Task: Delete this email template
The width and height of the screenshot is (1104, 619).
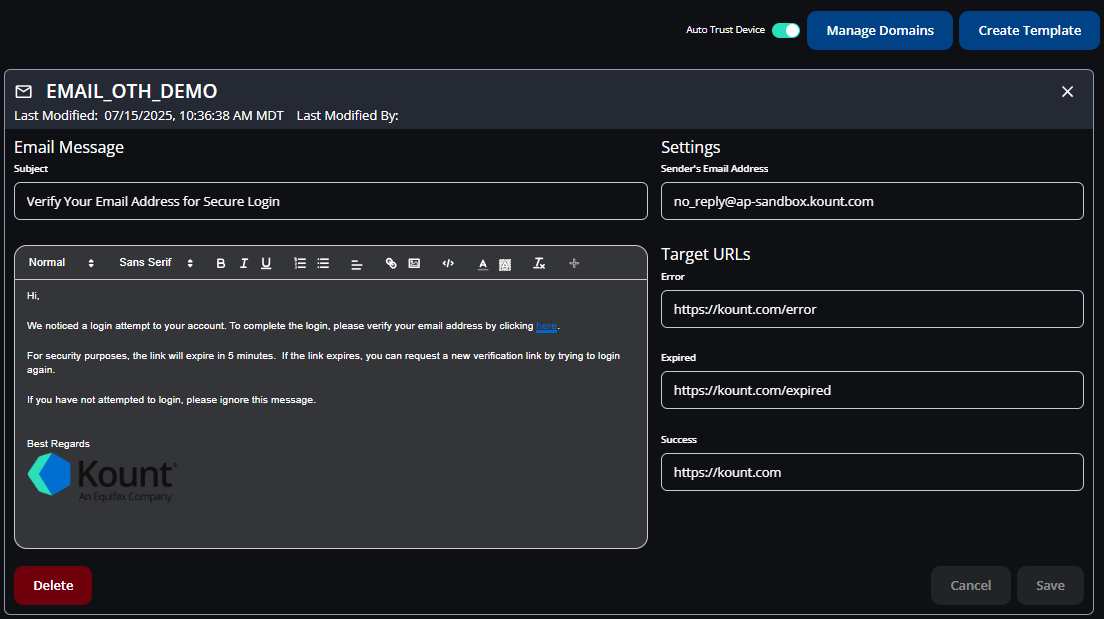Action: [53, 585]
